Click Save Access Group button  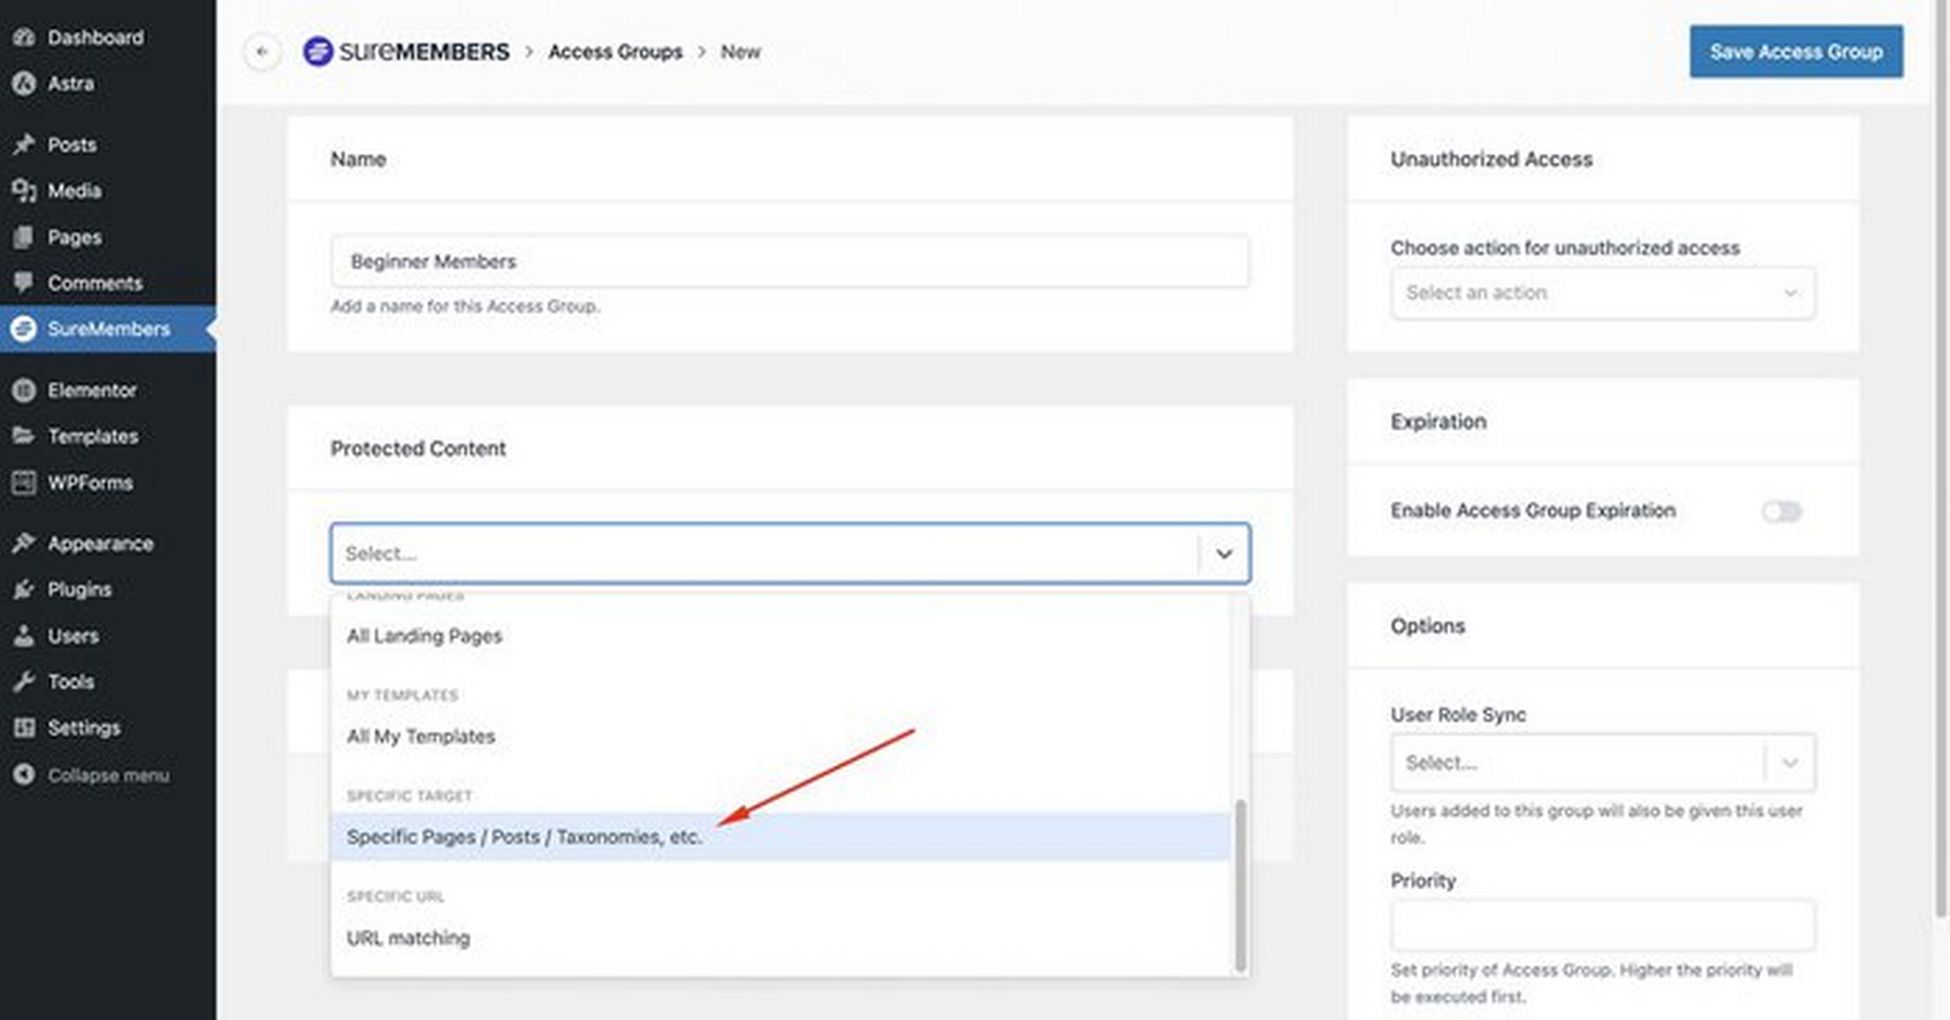pyautogui.click(x=1796, y=52)
